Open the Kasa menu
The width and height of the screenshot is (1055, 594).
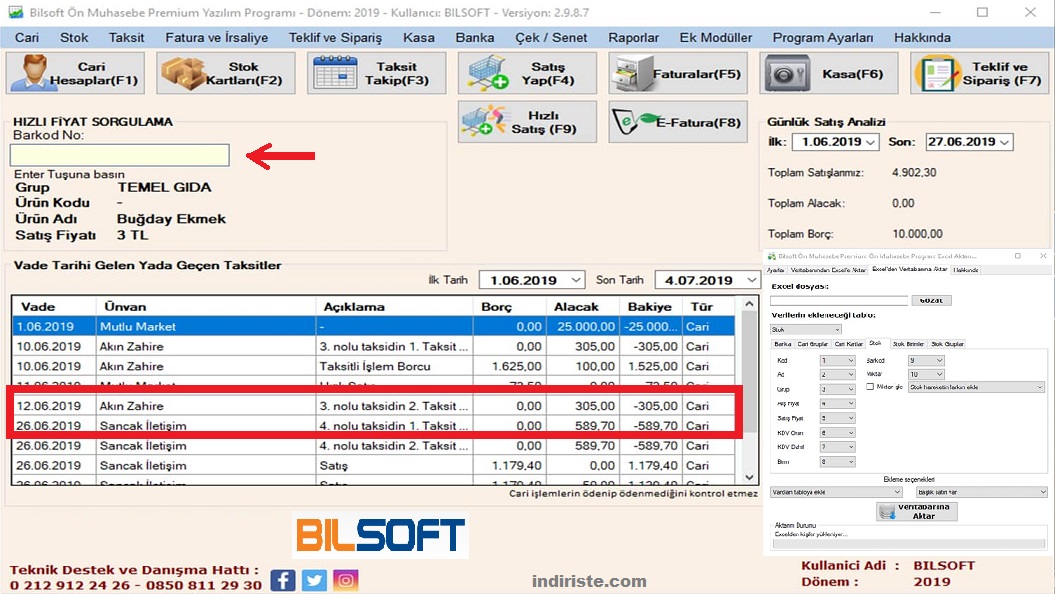pyautogui.click(x=419, y=38)
